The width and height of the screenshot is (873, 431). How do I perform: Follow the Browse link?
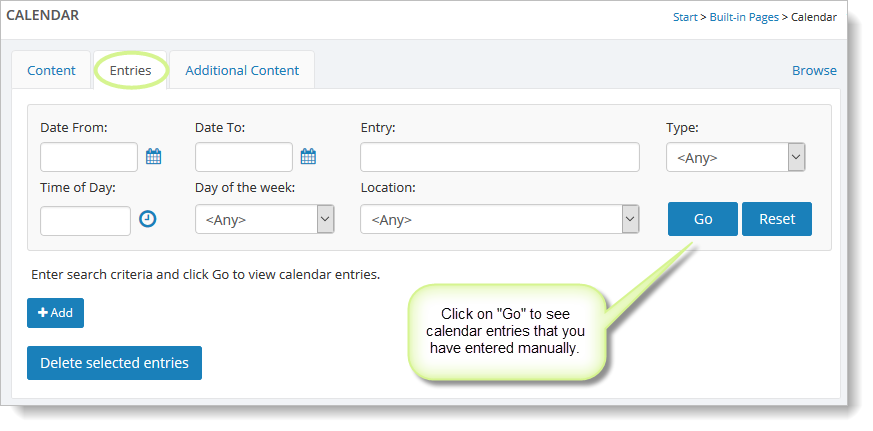(x=814, y=70)
